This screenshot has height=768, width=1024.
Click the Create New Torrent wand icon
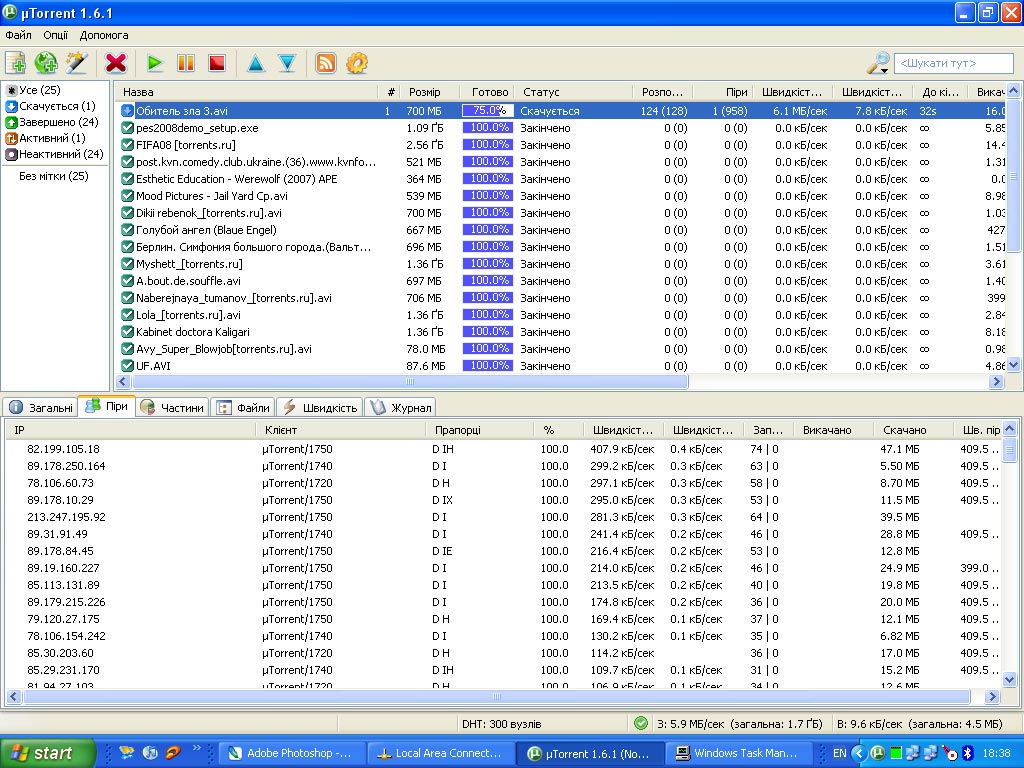[77, 63]
